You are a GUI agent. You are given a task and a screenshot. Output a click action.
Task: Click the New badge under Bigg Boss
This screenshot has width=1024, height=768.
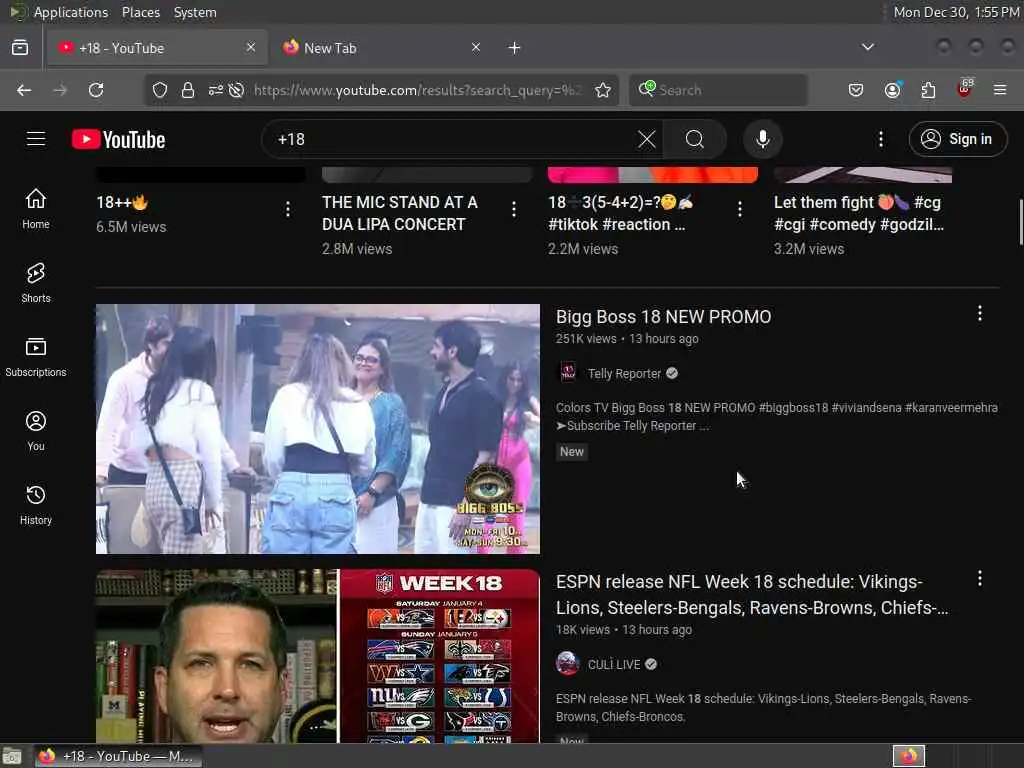coord(571,451)
